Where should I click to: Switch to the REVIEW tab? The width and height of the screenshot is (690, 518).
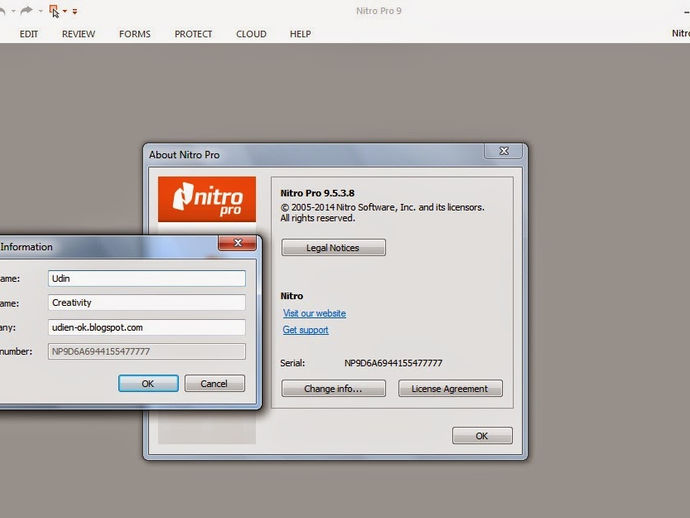pyautogui.click(x=78, y=34)
